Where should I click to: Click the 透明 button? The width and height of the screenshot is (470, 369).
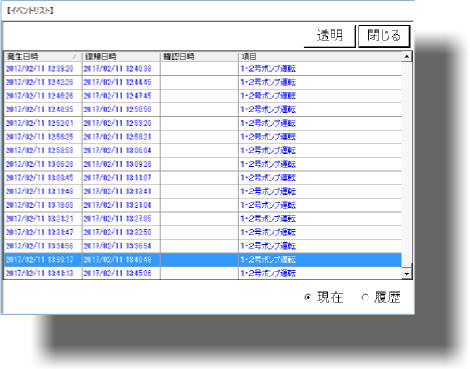(x=329, y=36)
